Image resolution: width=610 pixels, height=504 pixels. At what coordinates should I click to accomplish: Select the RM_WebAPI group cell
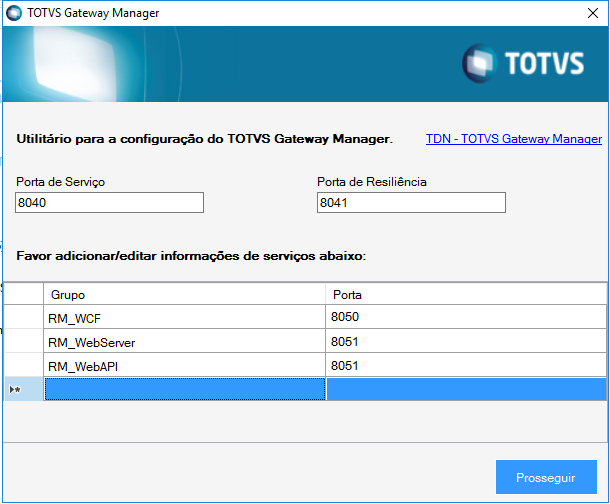point(184,365)
